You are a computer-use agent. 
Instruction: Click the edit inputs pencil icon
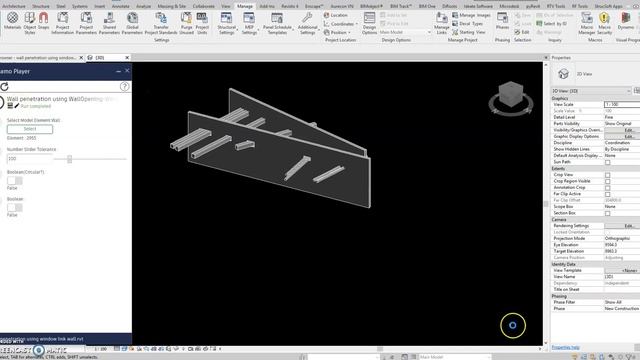pyautogui.click(x=17, y=106)
